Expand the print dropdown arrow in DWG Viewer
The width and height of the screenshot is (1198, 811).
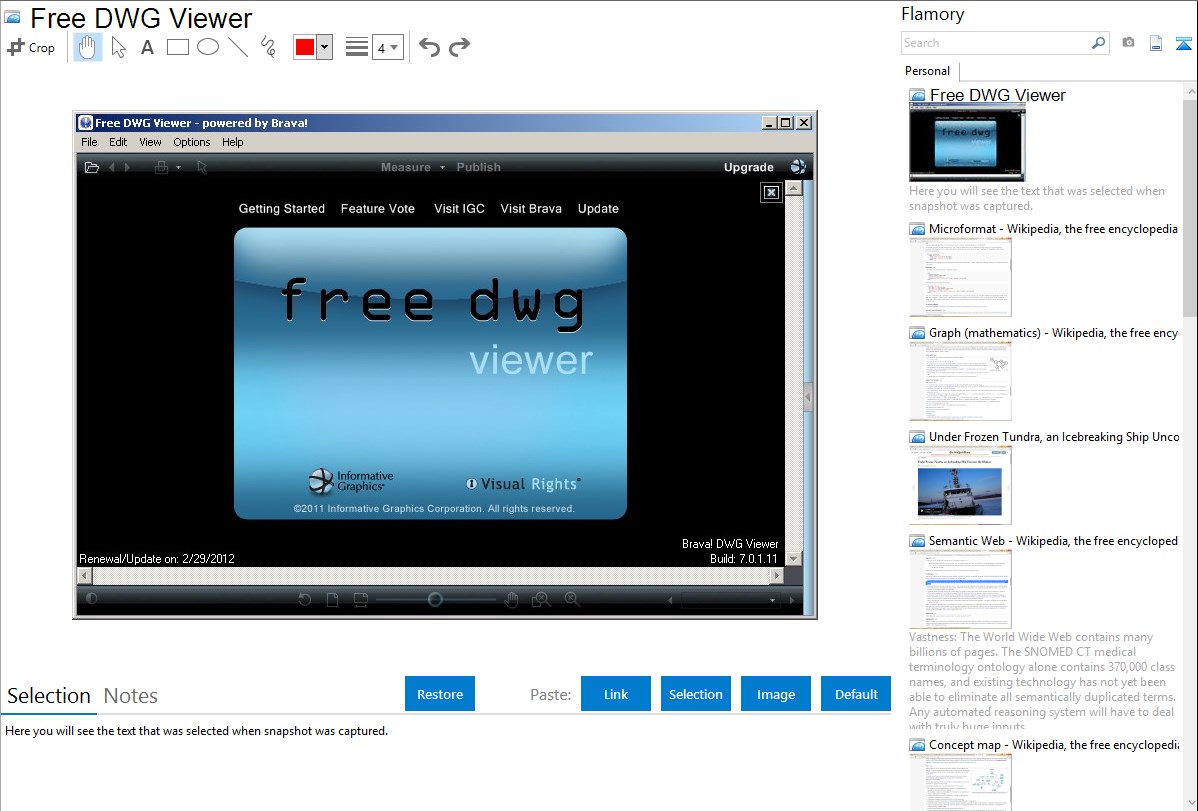point(178,167)
